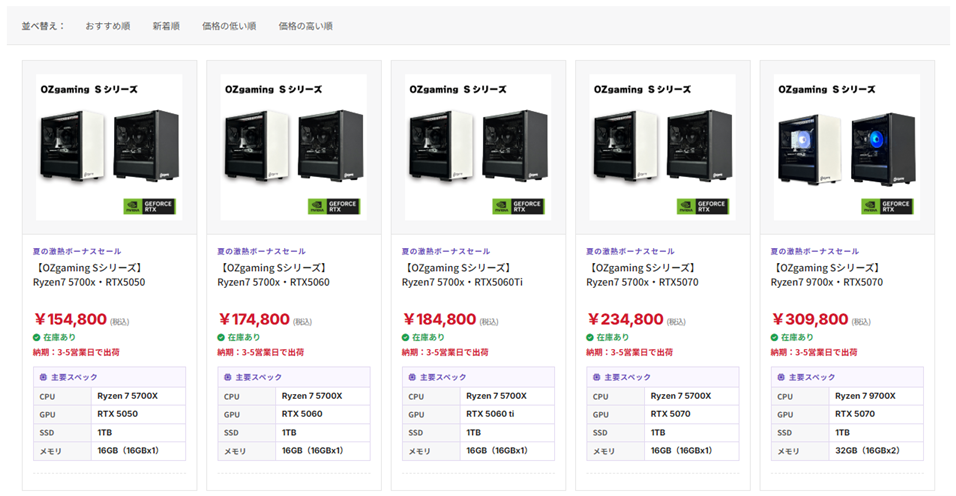Click the ¥174,800 price
956x496 pixels.
coord(254,319)
